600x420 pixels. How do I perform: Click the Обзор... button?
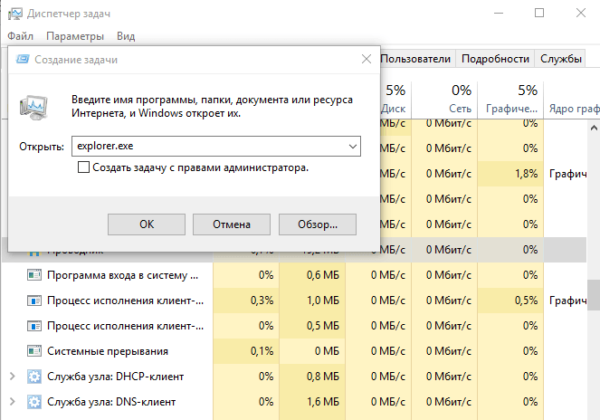318,224
